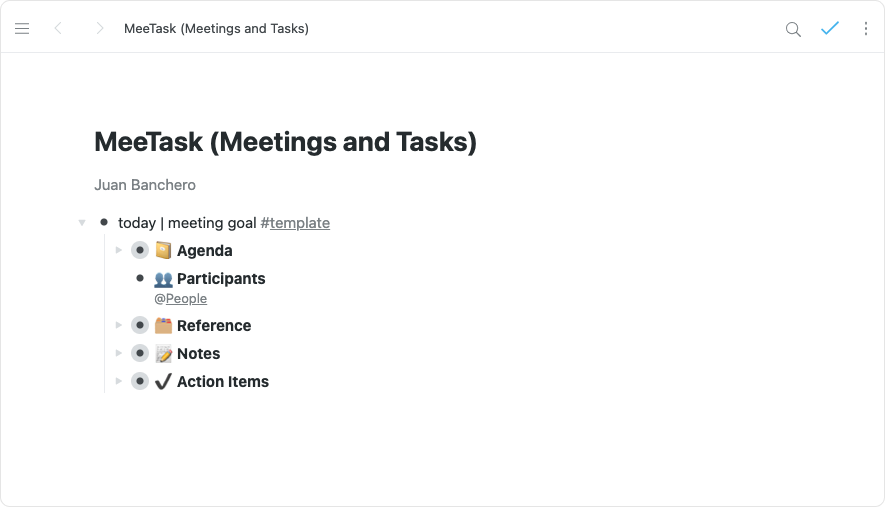The image size is (885, 507).
Task: Click the blue checkmark completion icon
Action: (x=829, y=29)
